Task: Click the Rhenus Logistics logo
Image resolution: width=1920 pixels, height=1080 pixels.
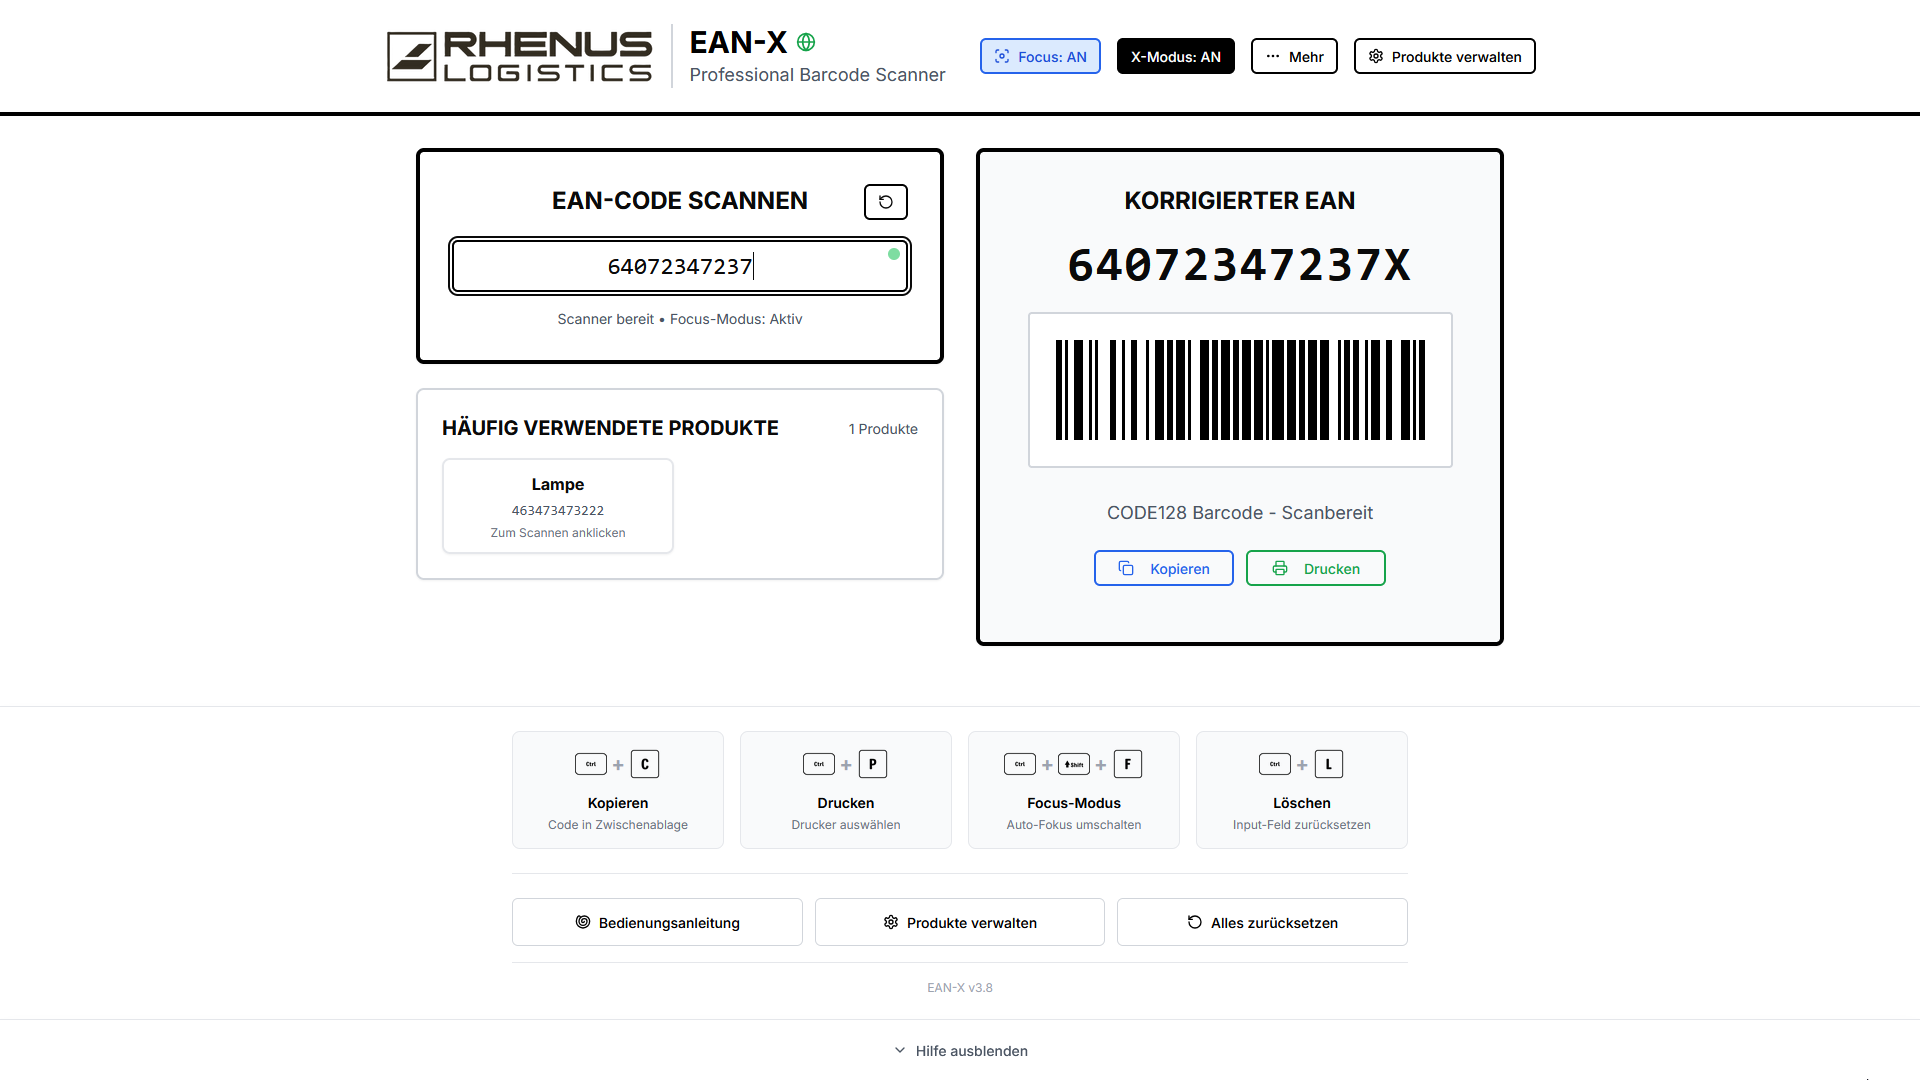Action: 519,56
